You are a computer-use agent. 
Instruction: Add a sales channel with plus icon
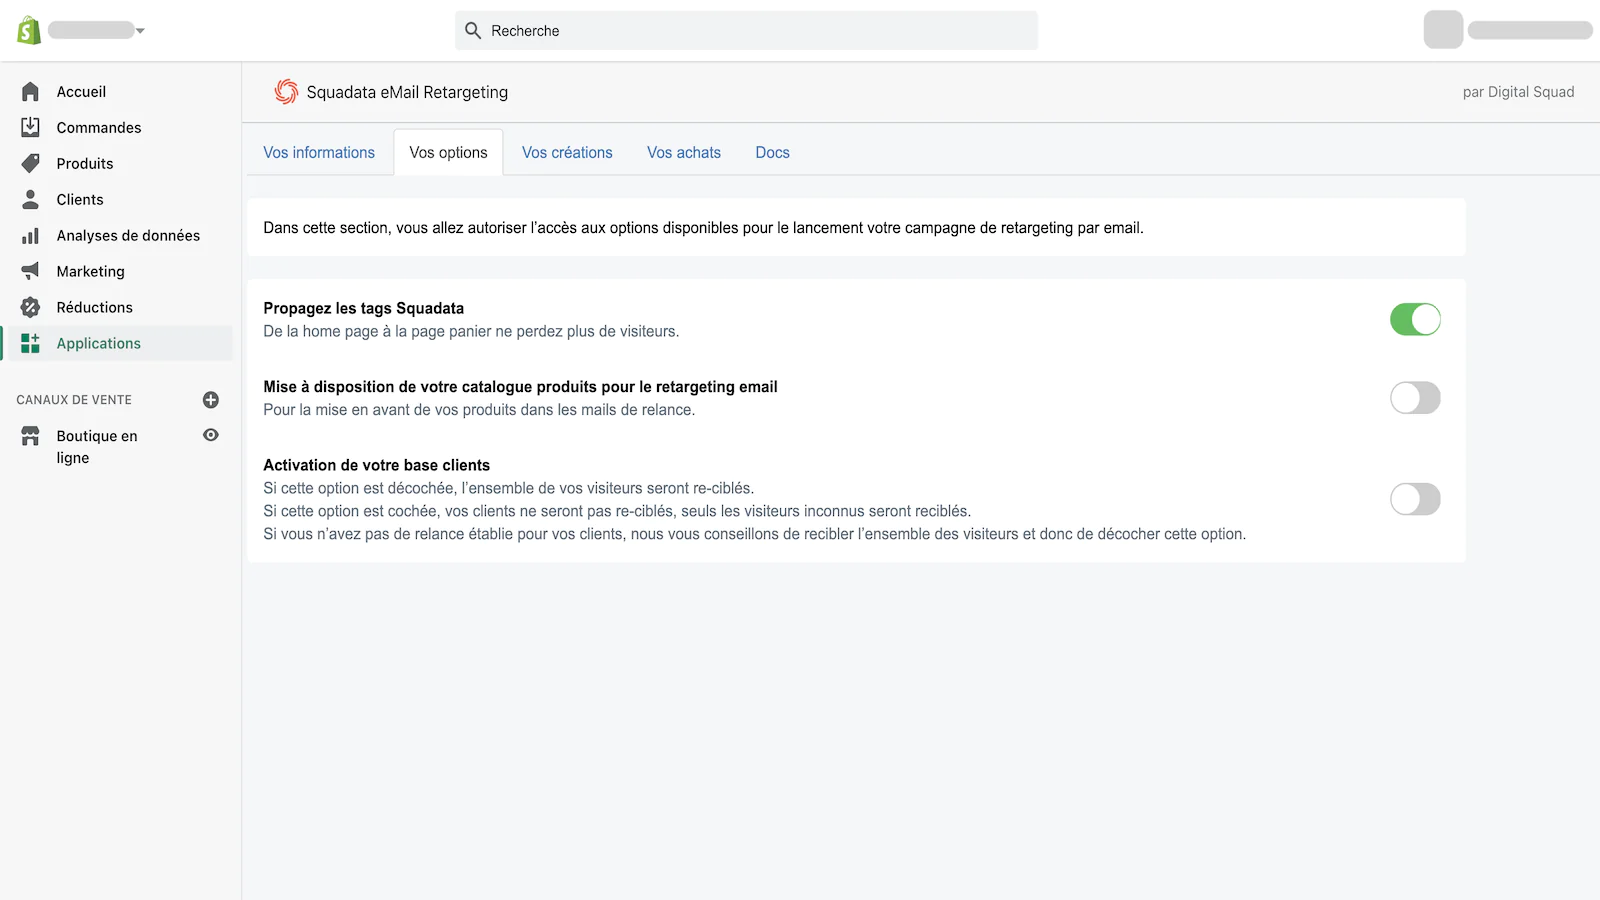pyautogui.click(x=211, y=400)
